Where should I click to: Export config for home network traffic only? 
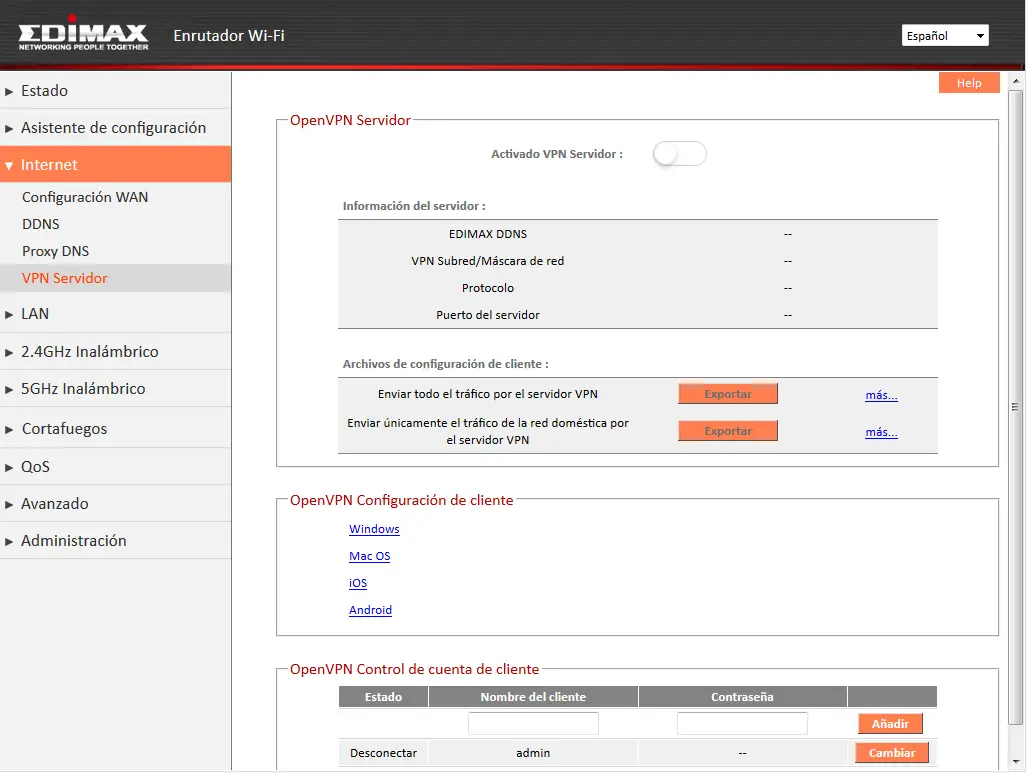point(727,431)
